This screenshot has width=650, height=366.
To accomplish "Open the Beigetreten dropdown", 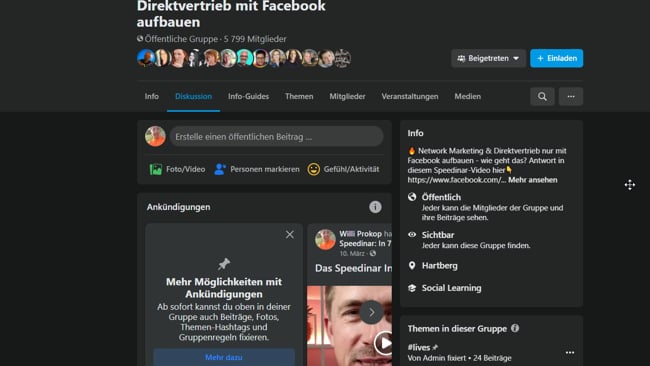I will (x=488, y=58).
